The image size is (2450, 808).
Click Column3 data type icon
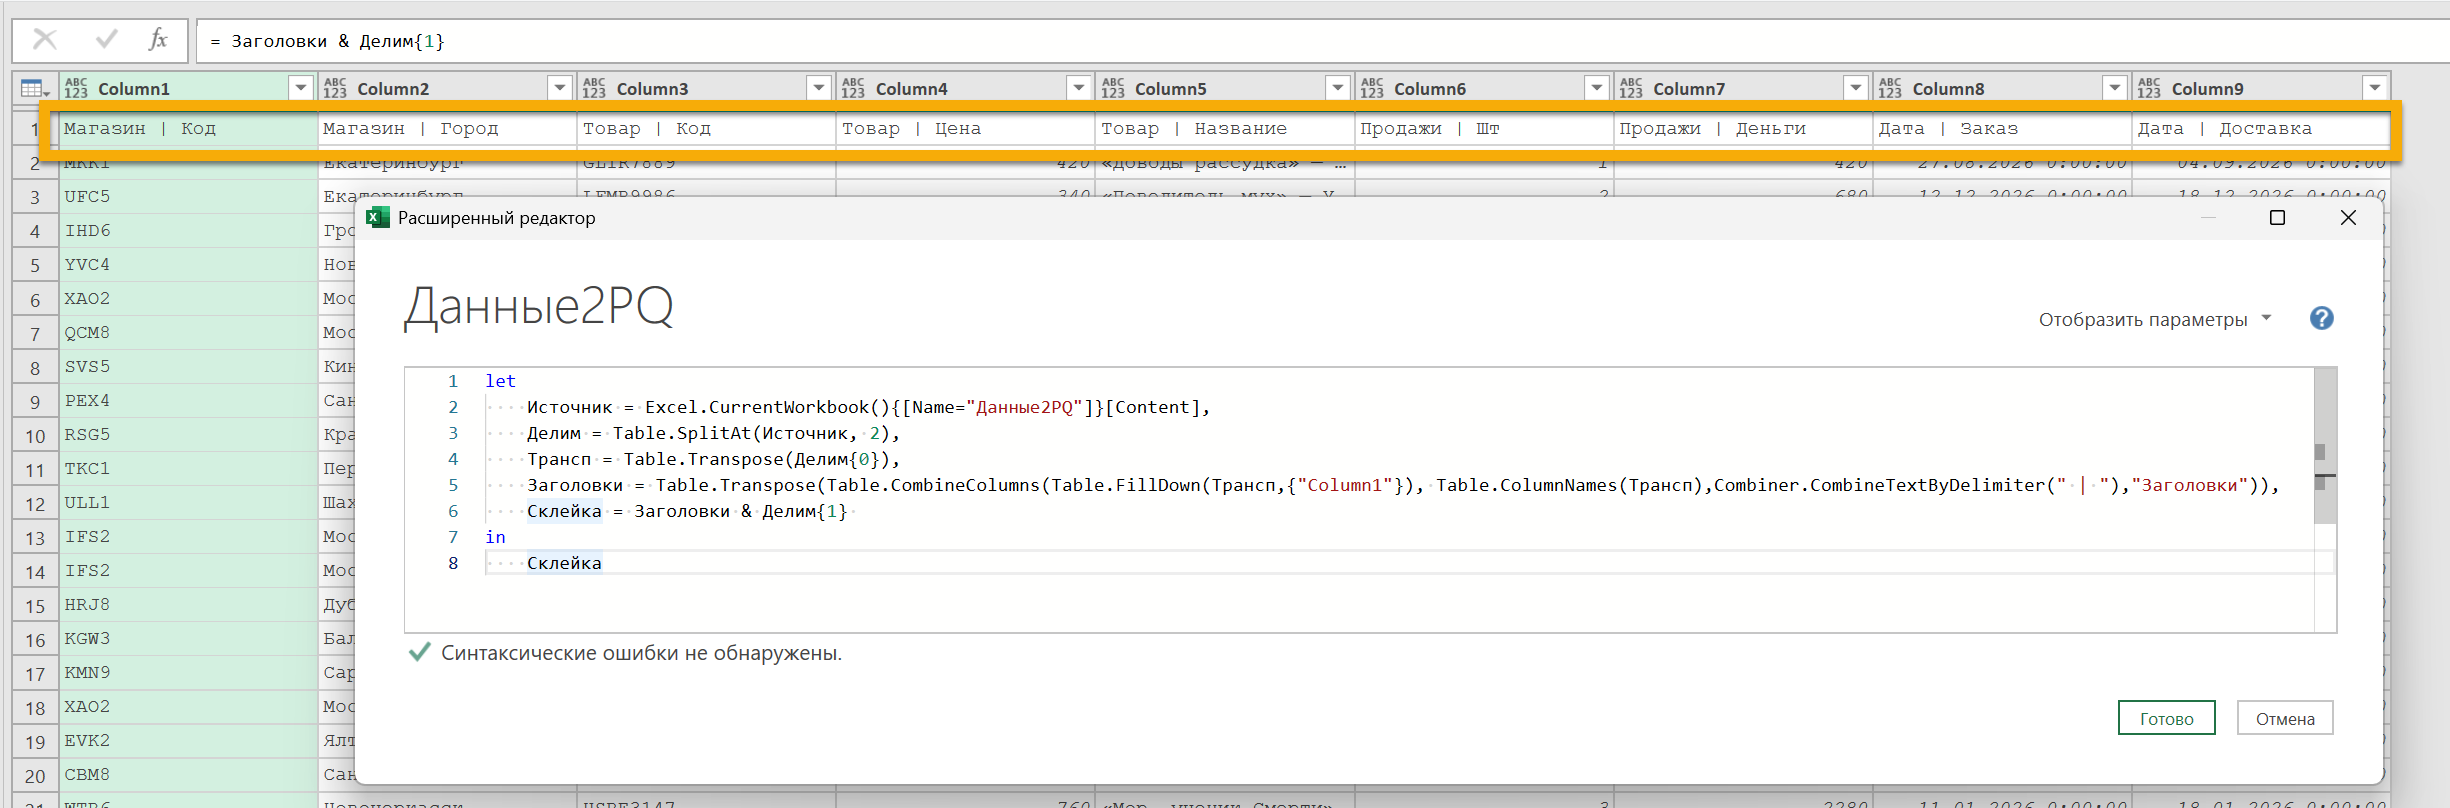tap(594, 88)
